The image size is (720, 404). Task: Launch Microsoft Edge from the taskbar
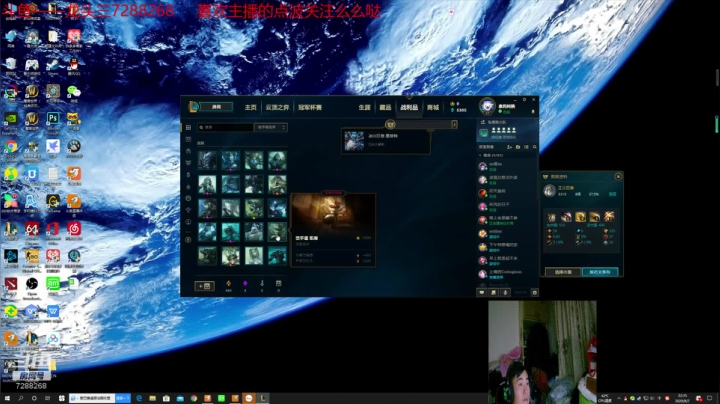[x=139, y=398]
